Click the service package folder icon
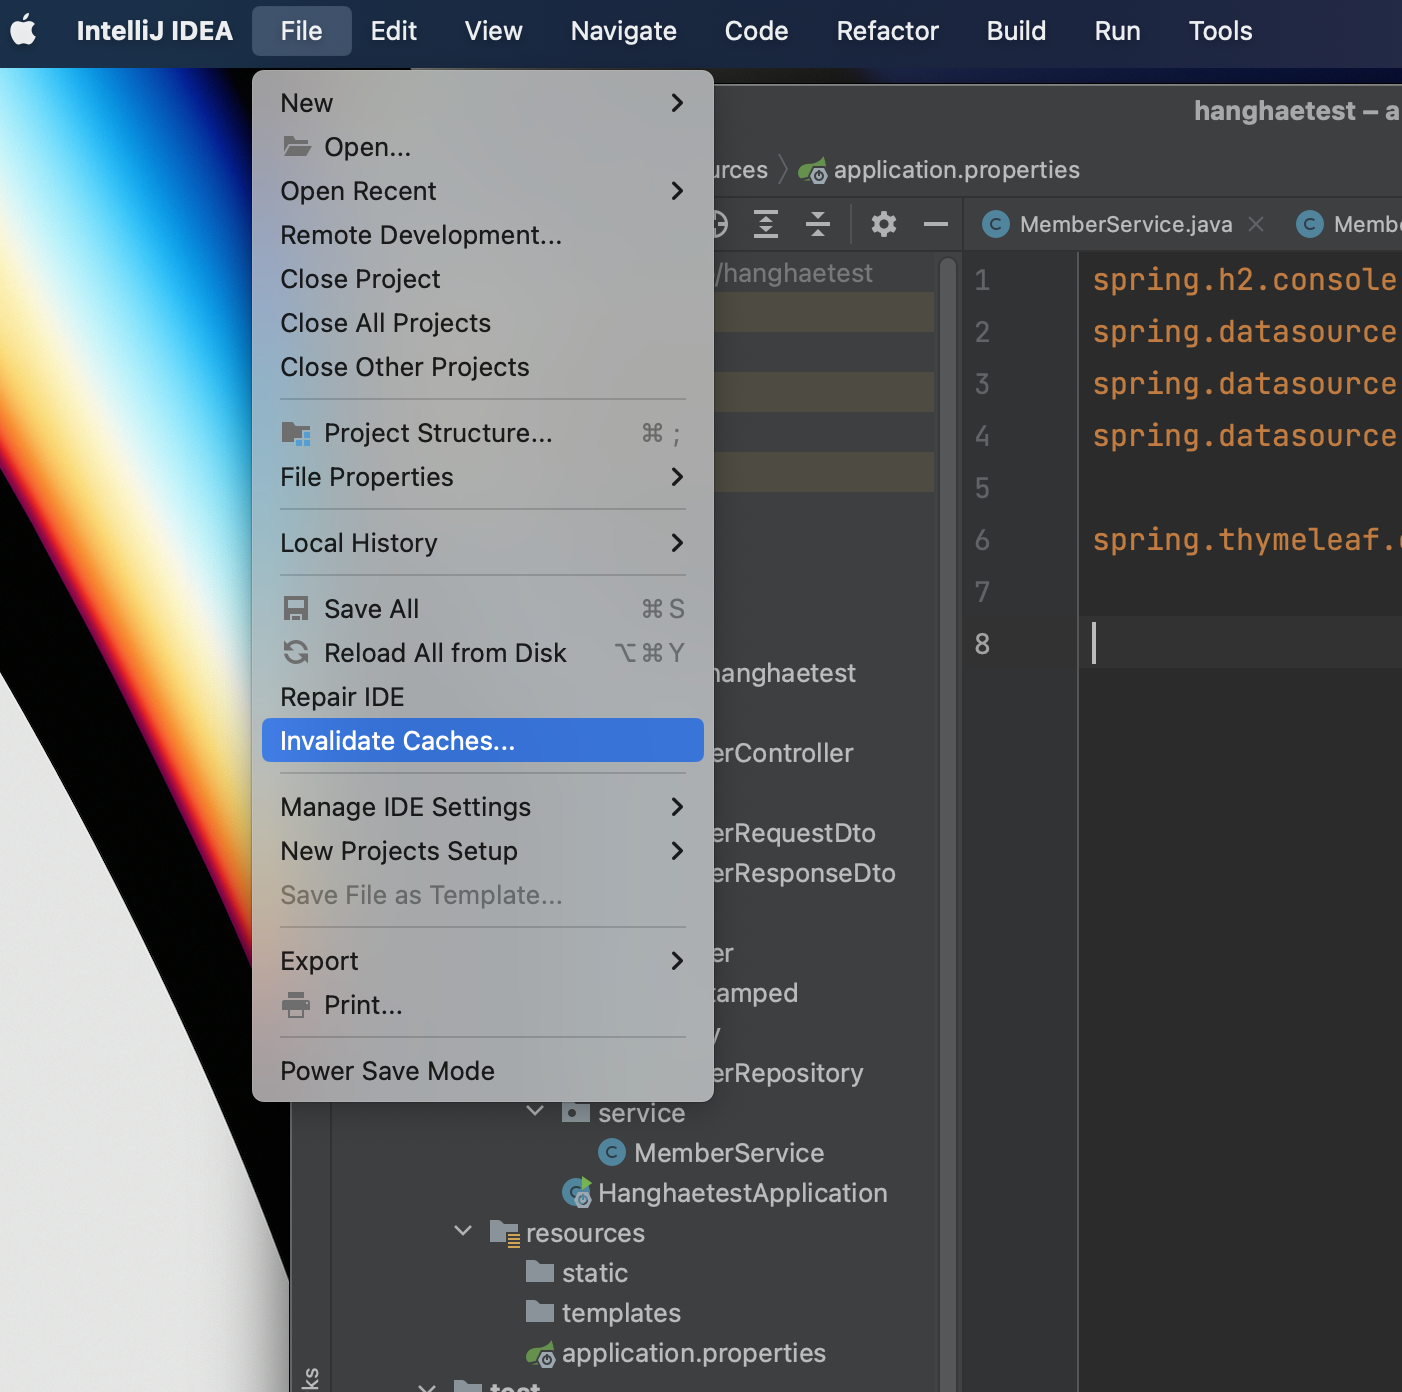Image resolution: width=1402 pixels, height=1392 pixels. click(576, 1112)
